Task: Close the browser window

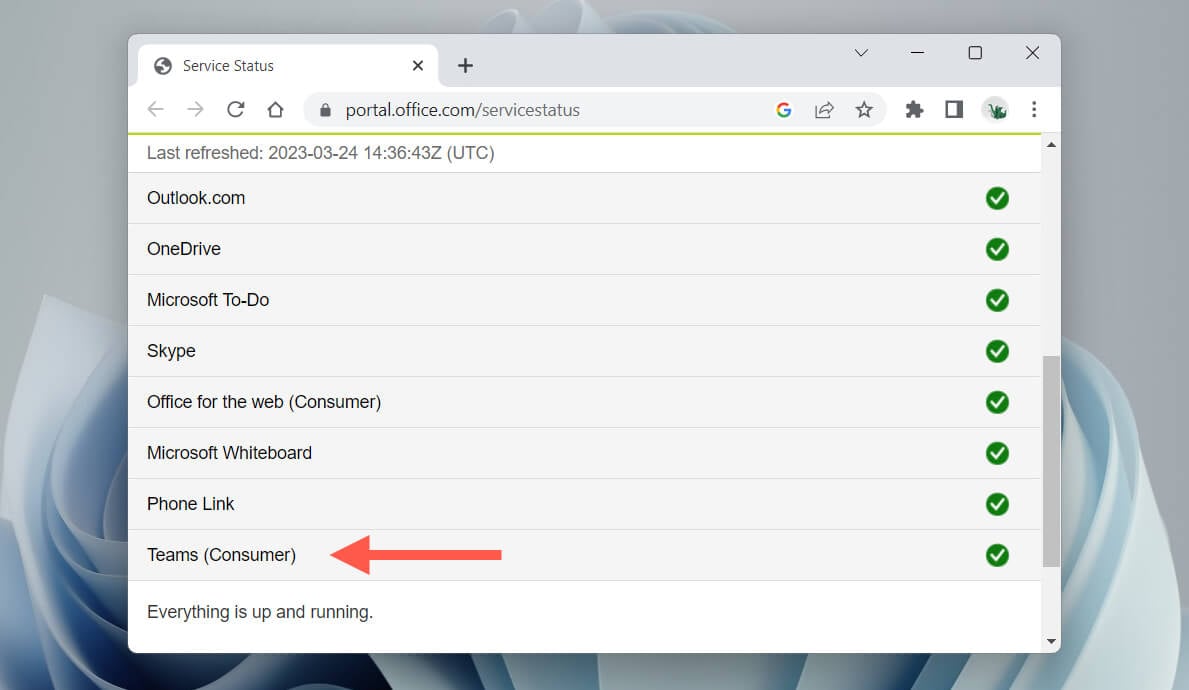Action: point(1033,53)
